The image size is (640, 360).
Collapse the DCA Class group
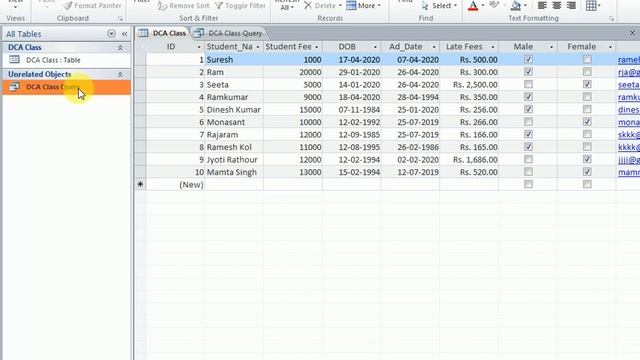coord(120,48)
